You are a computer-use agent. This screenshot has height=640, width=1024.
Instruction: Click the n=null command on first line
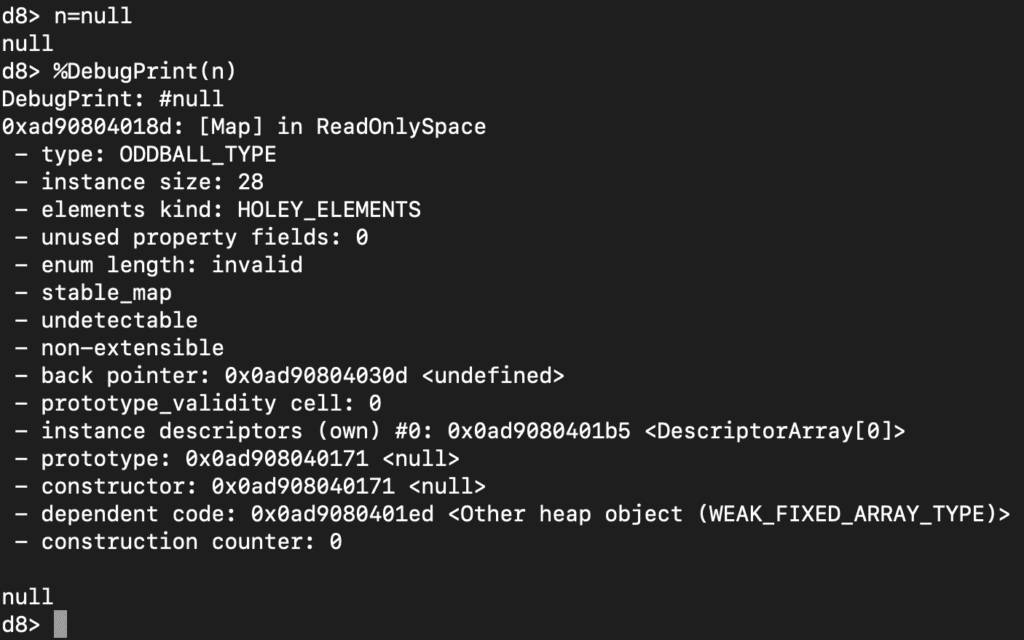[92, 17]
